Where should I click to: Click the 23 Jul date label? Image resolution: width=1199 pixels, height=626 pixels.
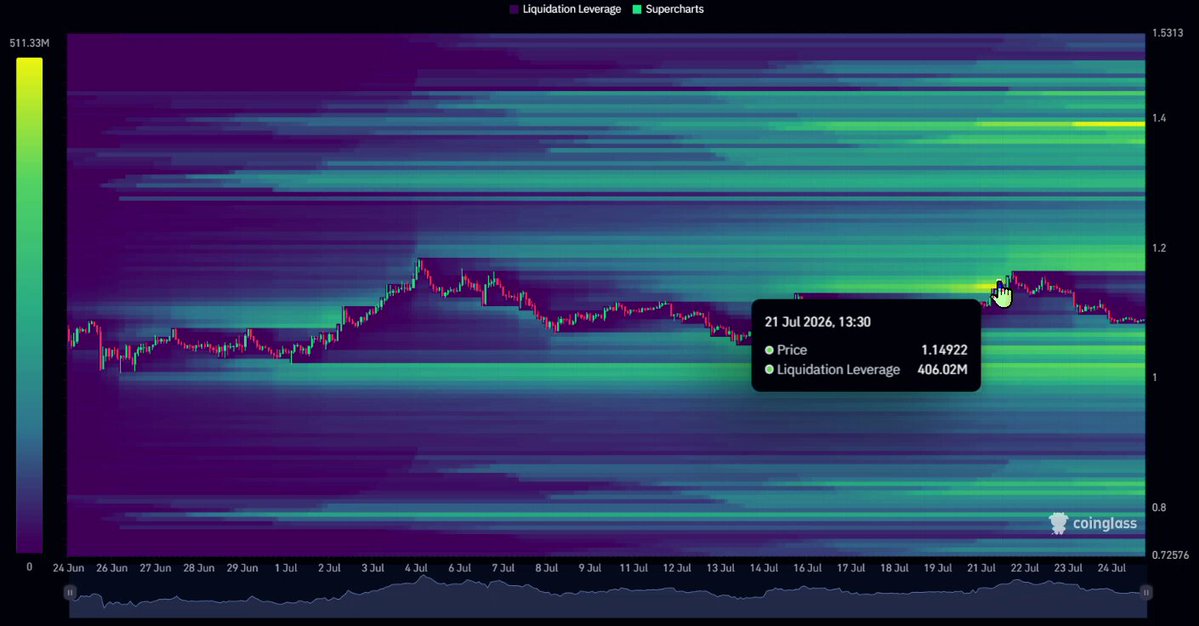coord(1068,568)
